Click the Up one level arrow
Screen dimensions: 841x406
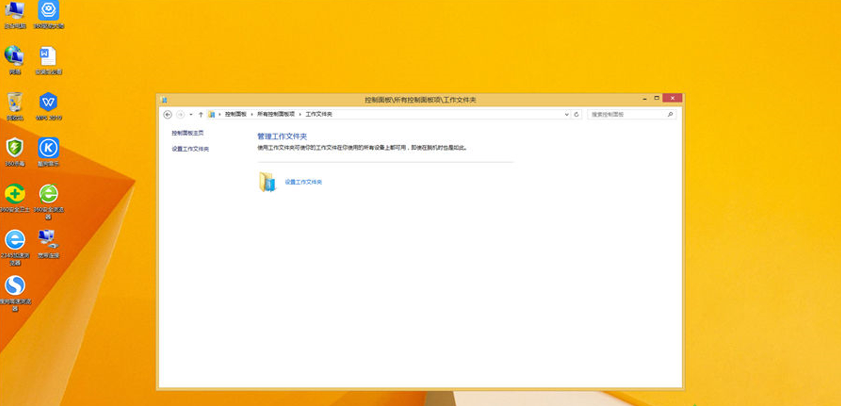(x=201, y=115)
